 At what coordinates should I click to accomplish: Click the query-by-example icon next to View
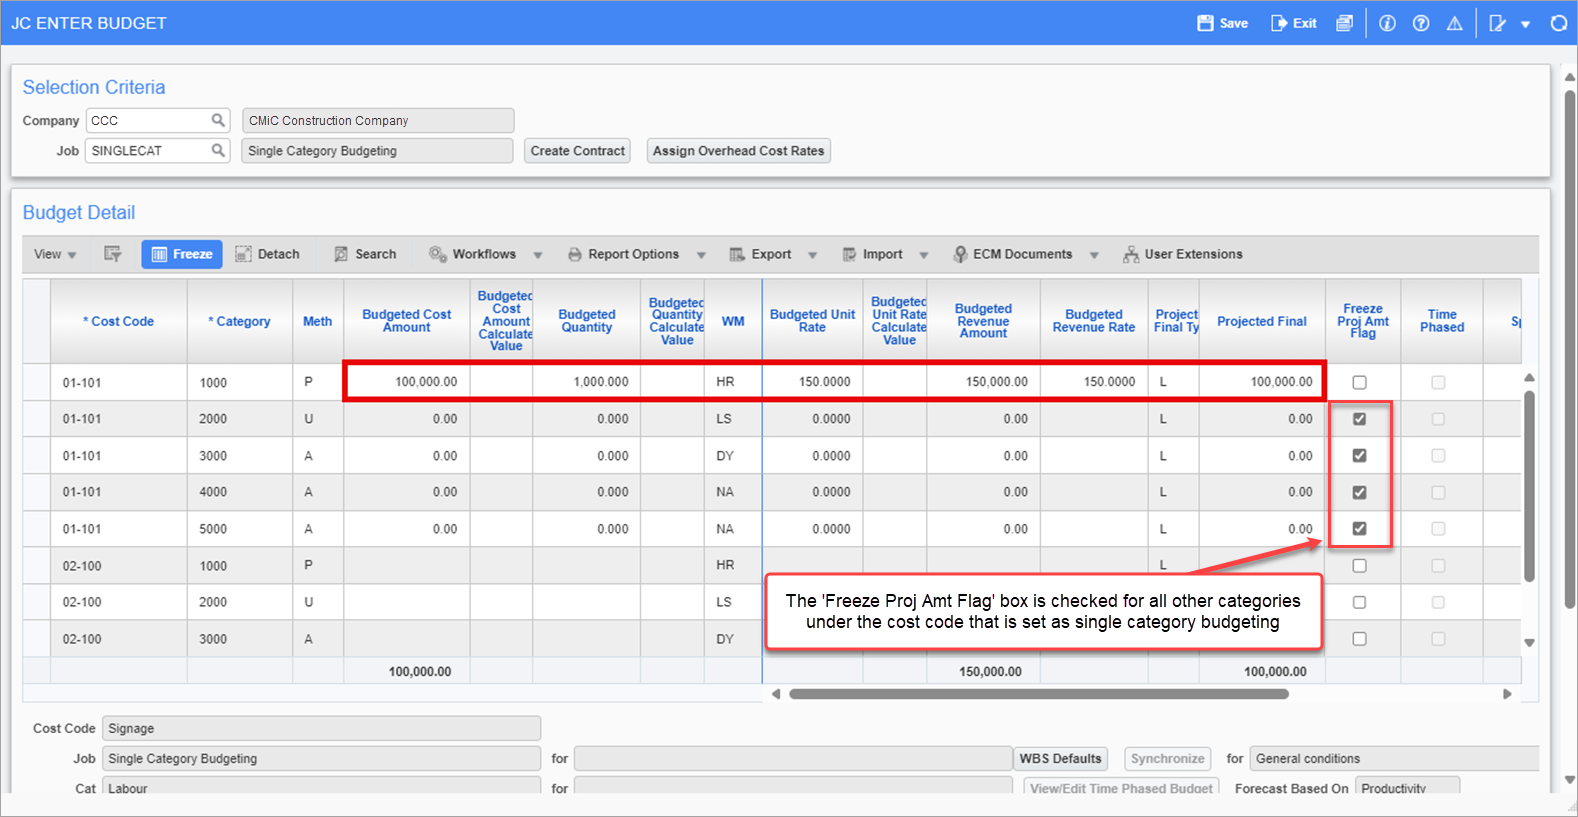click(x=113, y=254)
